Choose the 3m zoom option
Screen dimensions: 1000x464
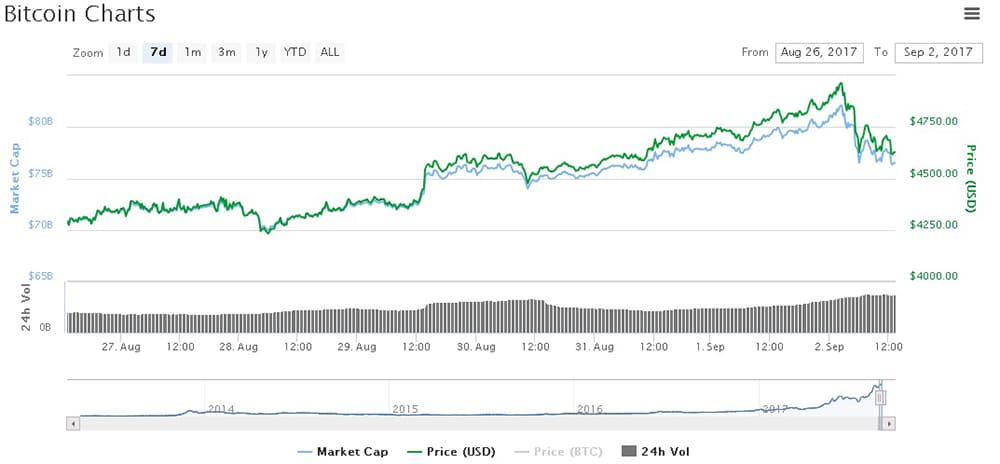pyautogui.click(x=226, y=52)
